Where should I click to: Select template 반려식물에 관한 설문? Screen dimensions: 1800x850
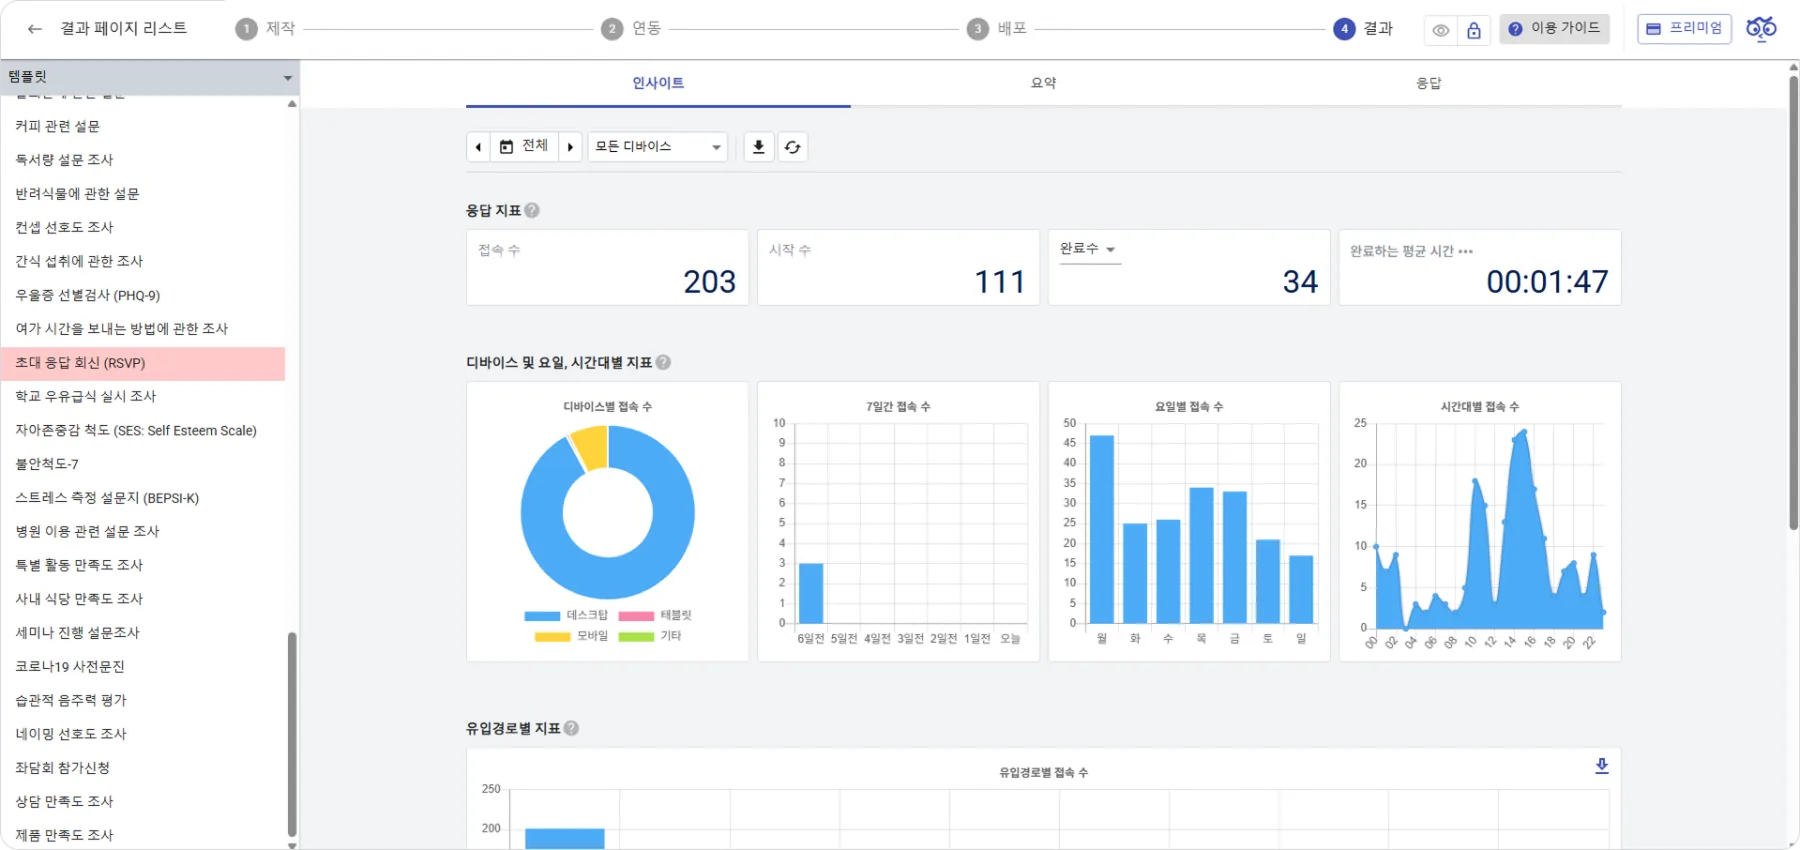[x=143, y=194]
